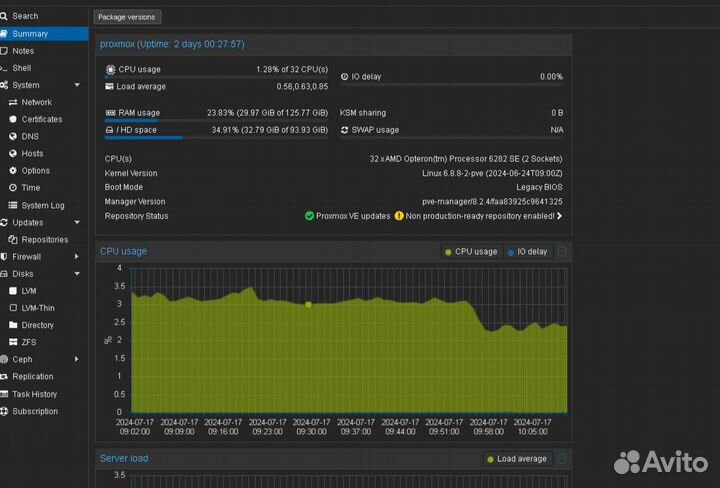Click the IO delay clock icon
The image size is (720, 488).
[344, 77]
